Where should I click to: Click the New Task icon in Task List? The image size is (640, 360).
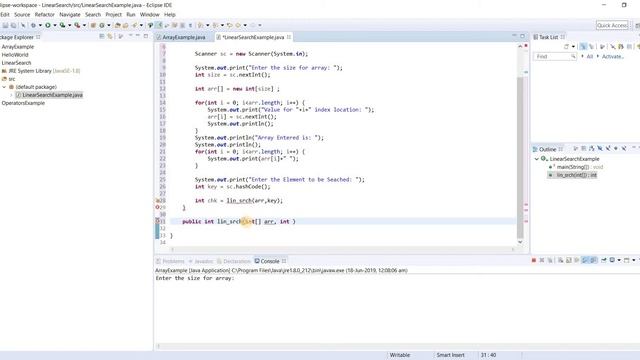click(x=566, y=47)
